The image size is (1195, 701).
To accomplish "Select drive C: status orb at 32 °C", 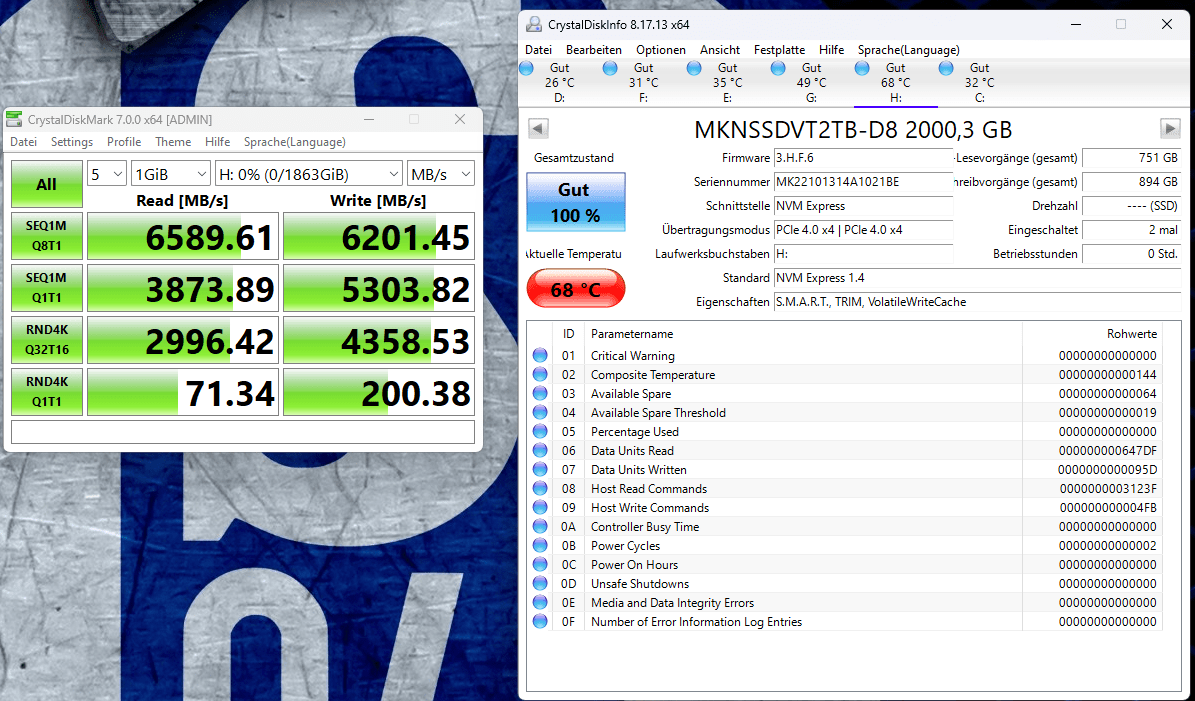I will pyautogui.click(x=946, y=69).
